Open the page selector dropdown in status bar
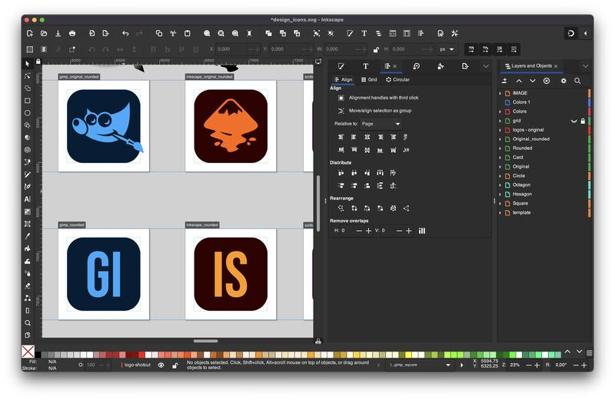The height and width of the screenshot is (400, 615). pyautogui.click(x=448, y=365)
